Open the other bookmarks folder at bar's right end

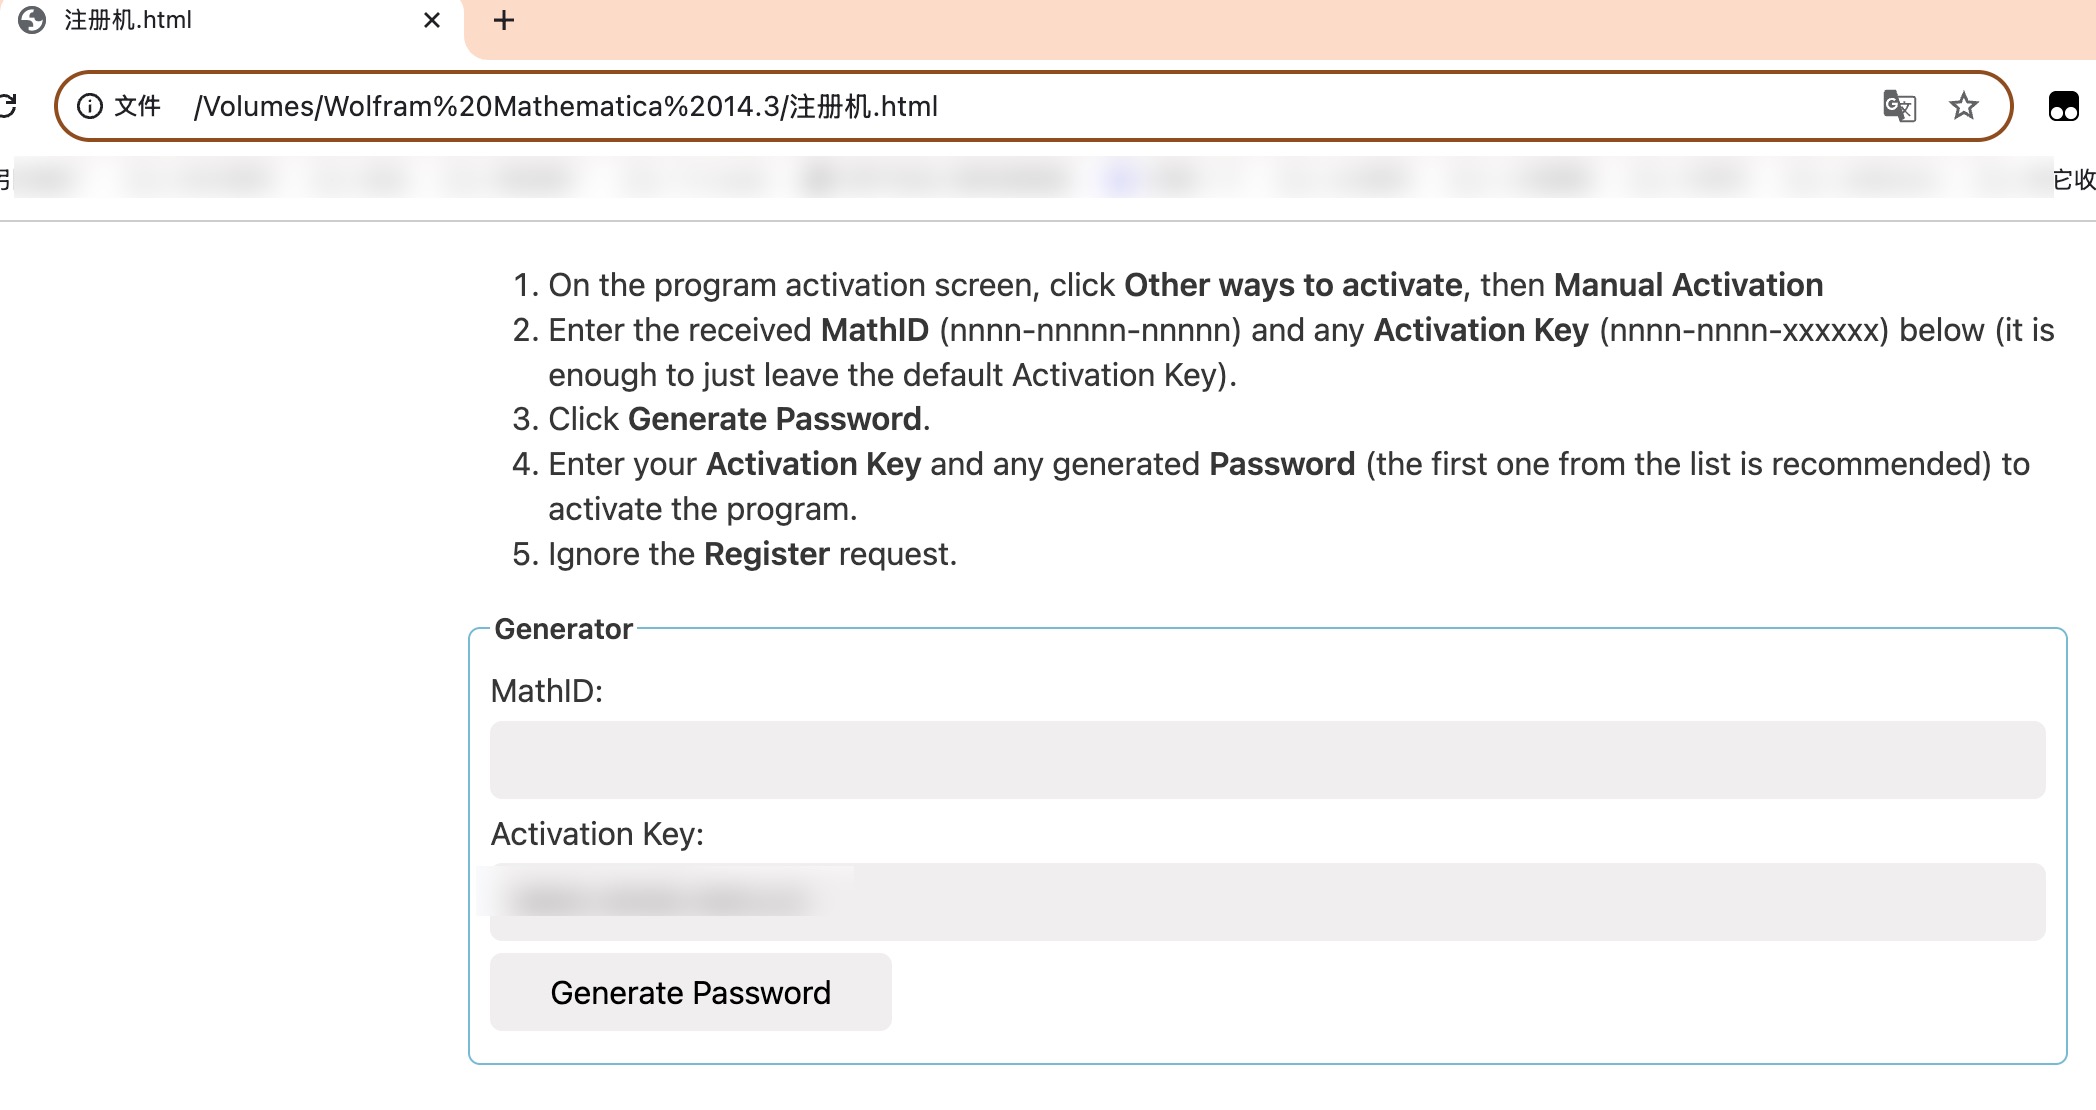coord(2074,179)
